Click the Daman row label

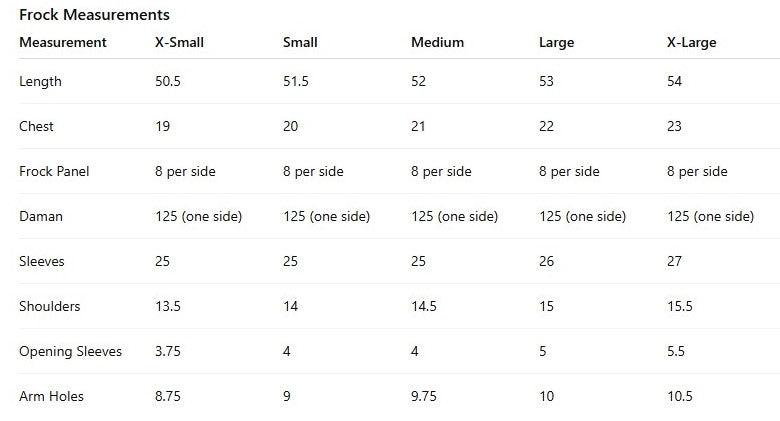point(39,217)
